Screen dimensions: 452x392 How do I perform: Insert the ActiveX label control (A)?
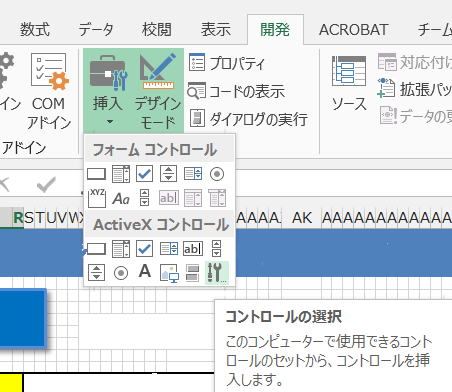click(145, 271)
